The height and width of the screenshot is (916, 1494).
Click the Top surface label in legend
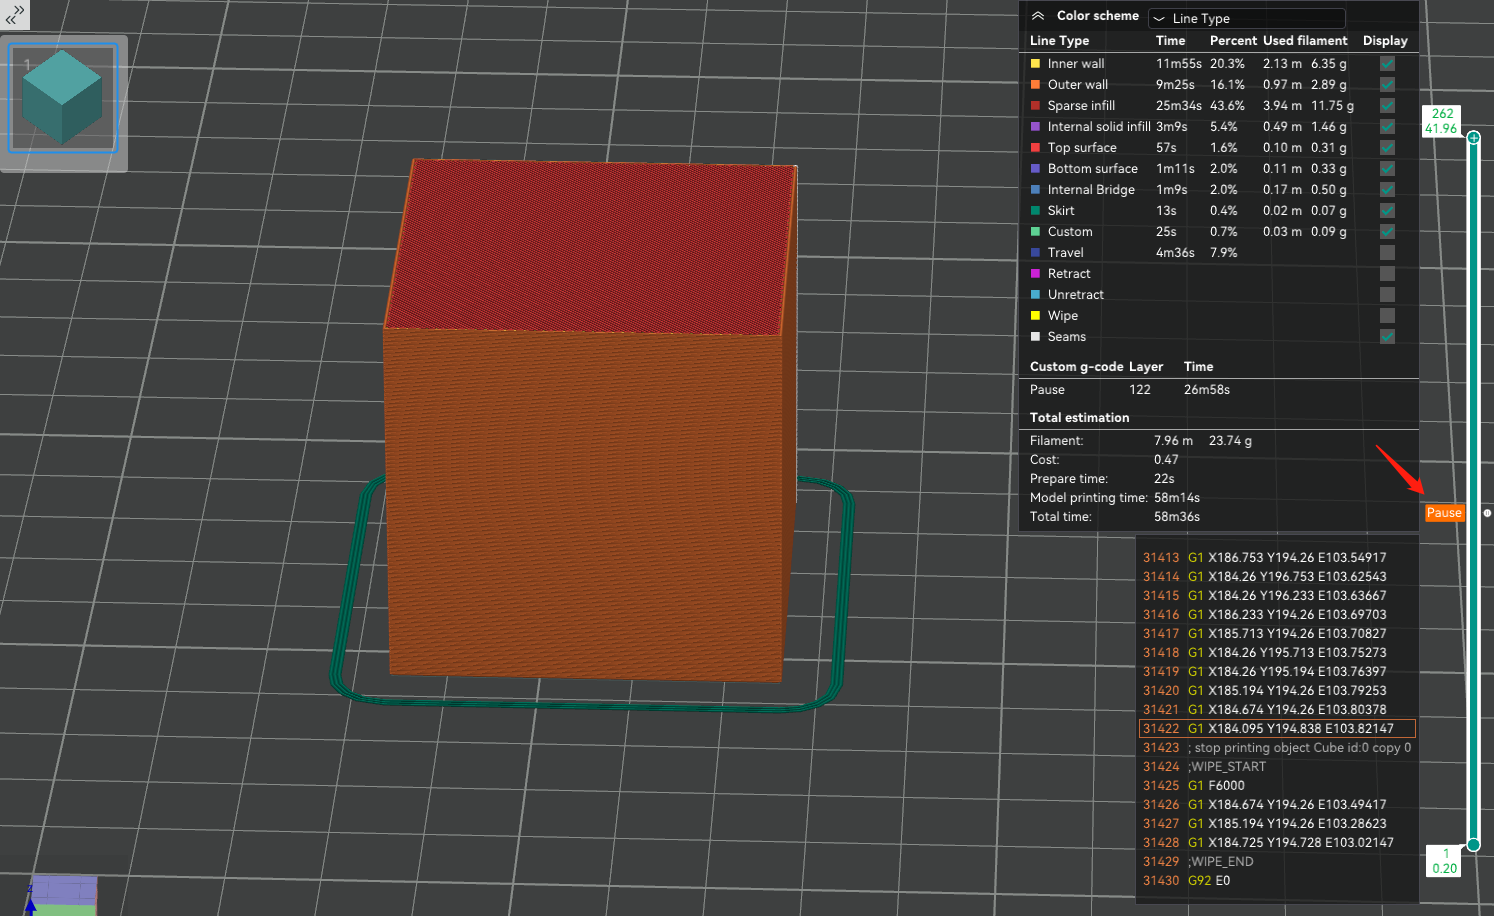pos(1082,148)
